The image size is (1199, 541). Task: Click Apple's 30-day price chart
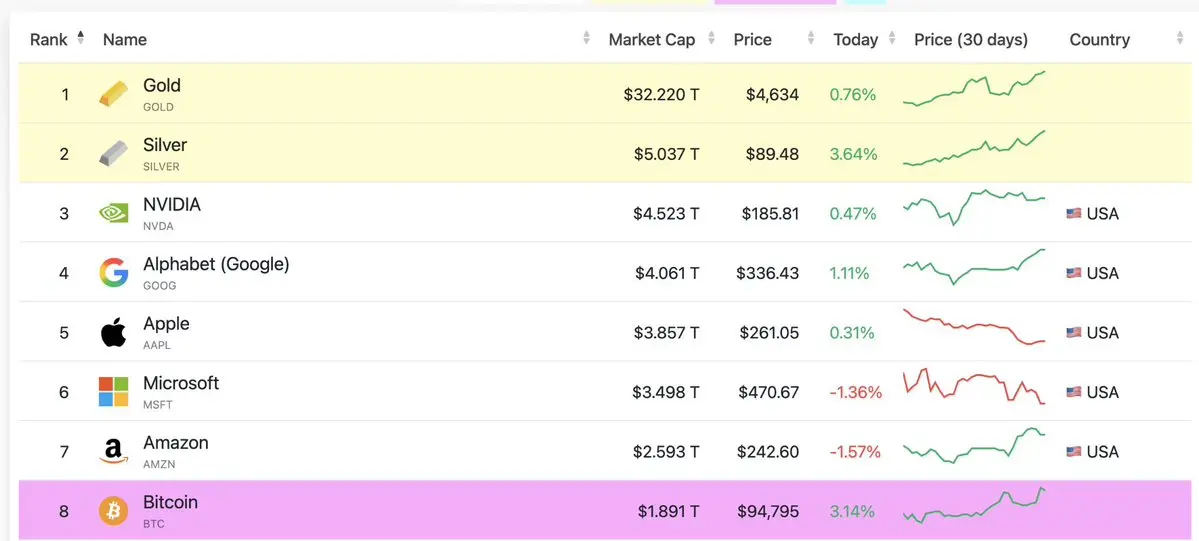[973, 328]
